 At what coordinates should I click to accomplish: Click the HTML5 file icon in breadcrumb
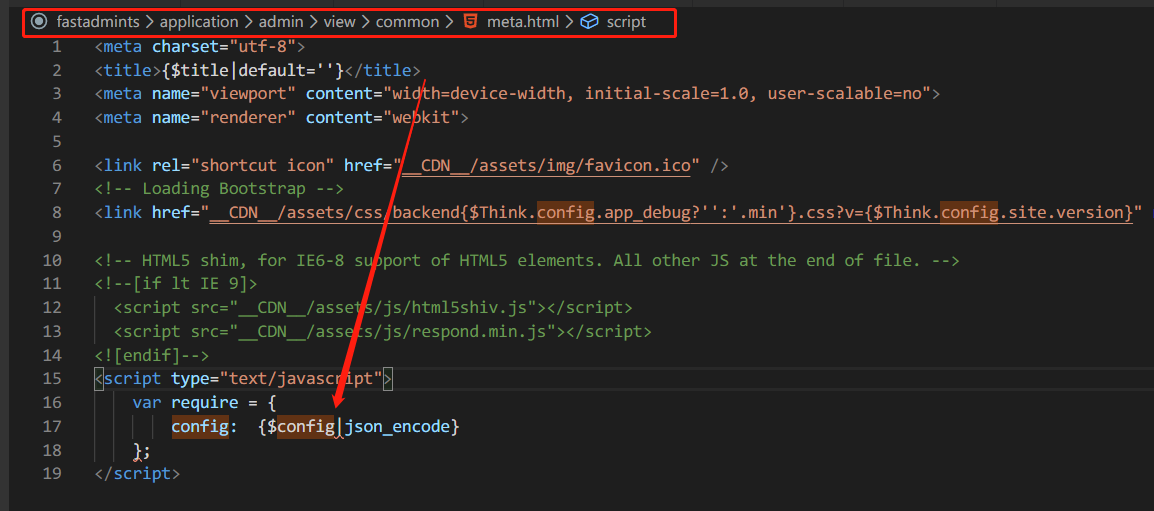click(470, 22)
